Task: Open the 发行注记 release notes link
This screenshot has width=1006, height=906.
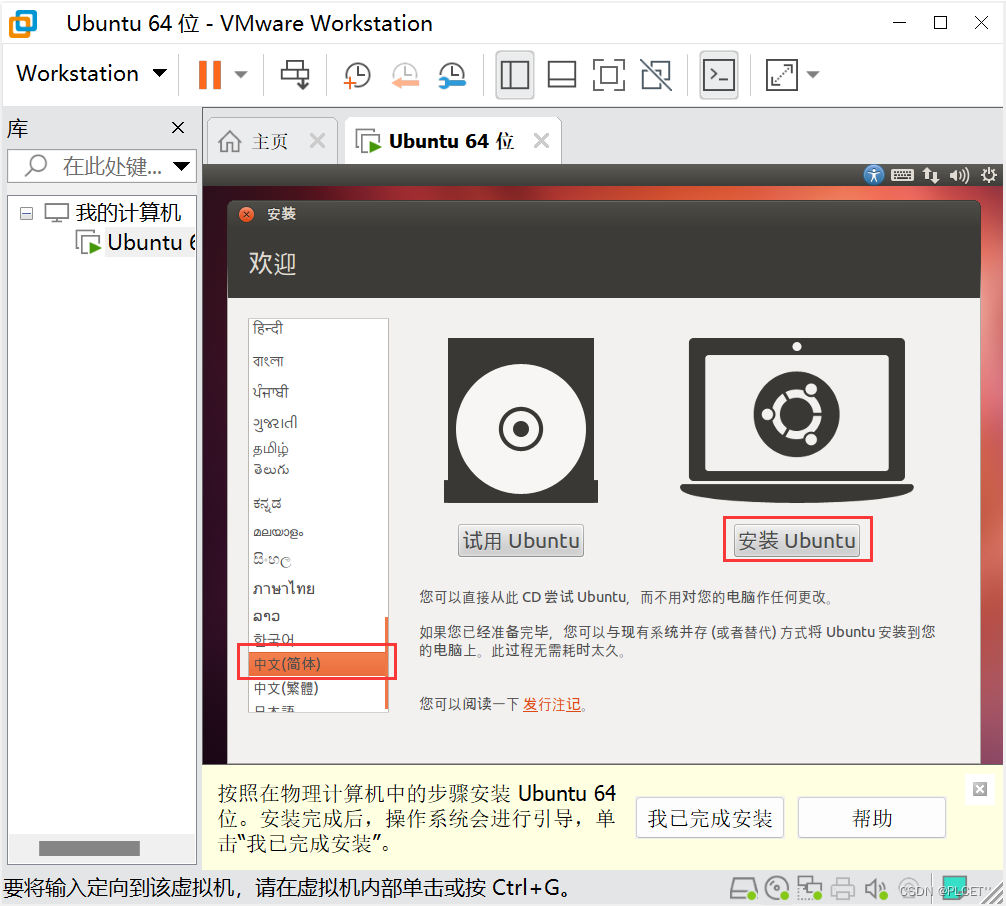Action: point(552,704)
